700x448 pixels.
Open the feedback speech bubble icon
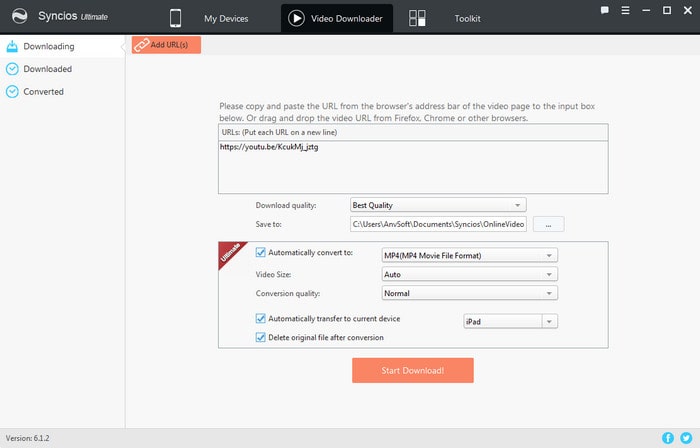click(x=604, y=10)
